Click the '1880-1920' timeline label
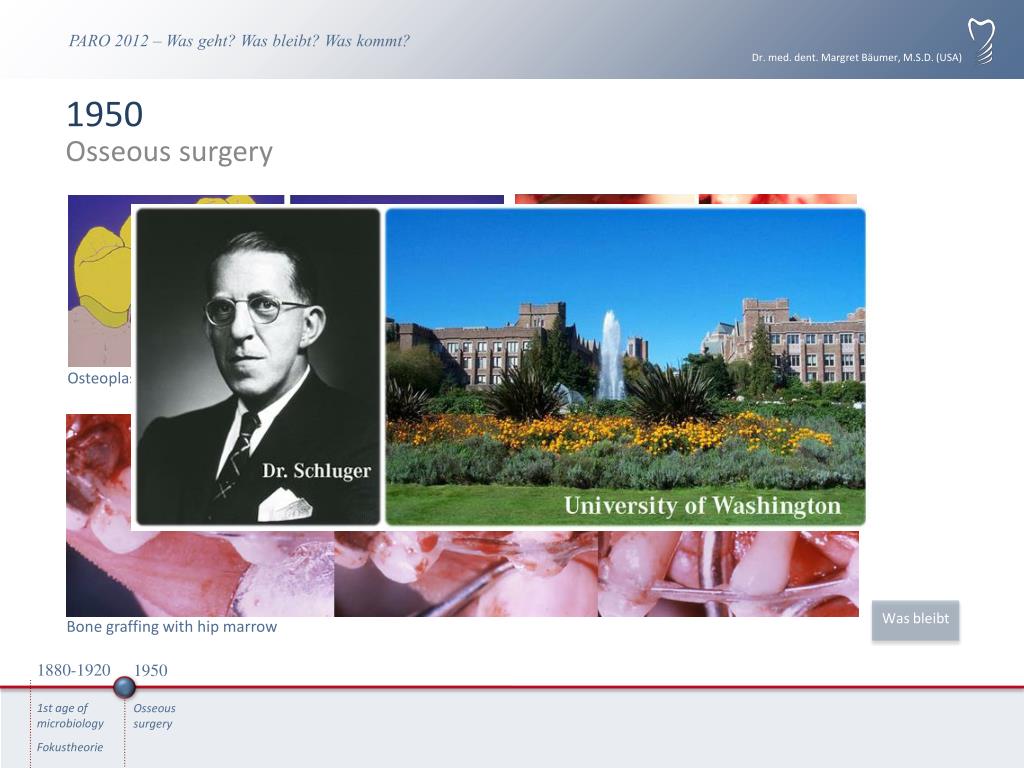Viewport: 1024px width, 768px height. [74, 670]
